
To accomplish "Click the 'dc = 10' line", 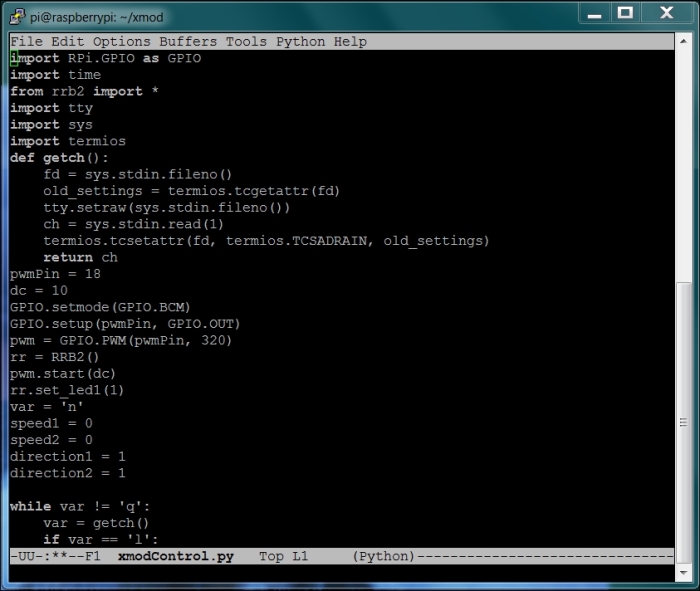I will (39, 291).
